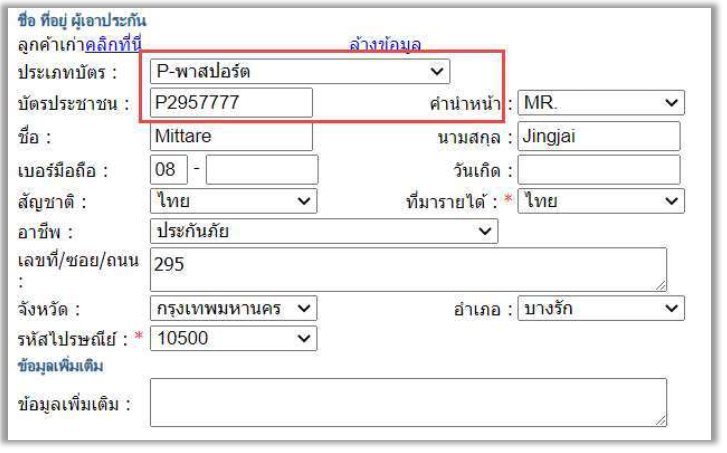
Task: Click the 'อาชีพ :' label
Action: 45,232
